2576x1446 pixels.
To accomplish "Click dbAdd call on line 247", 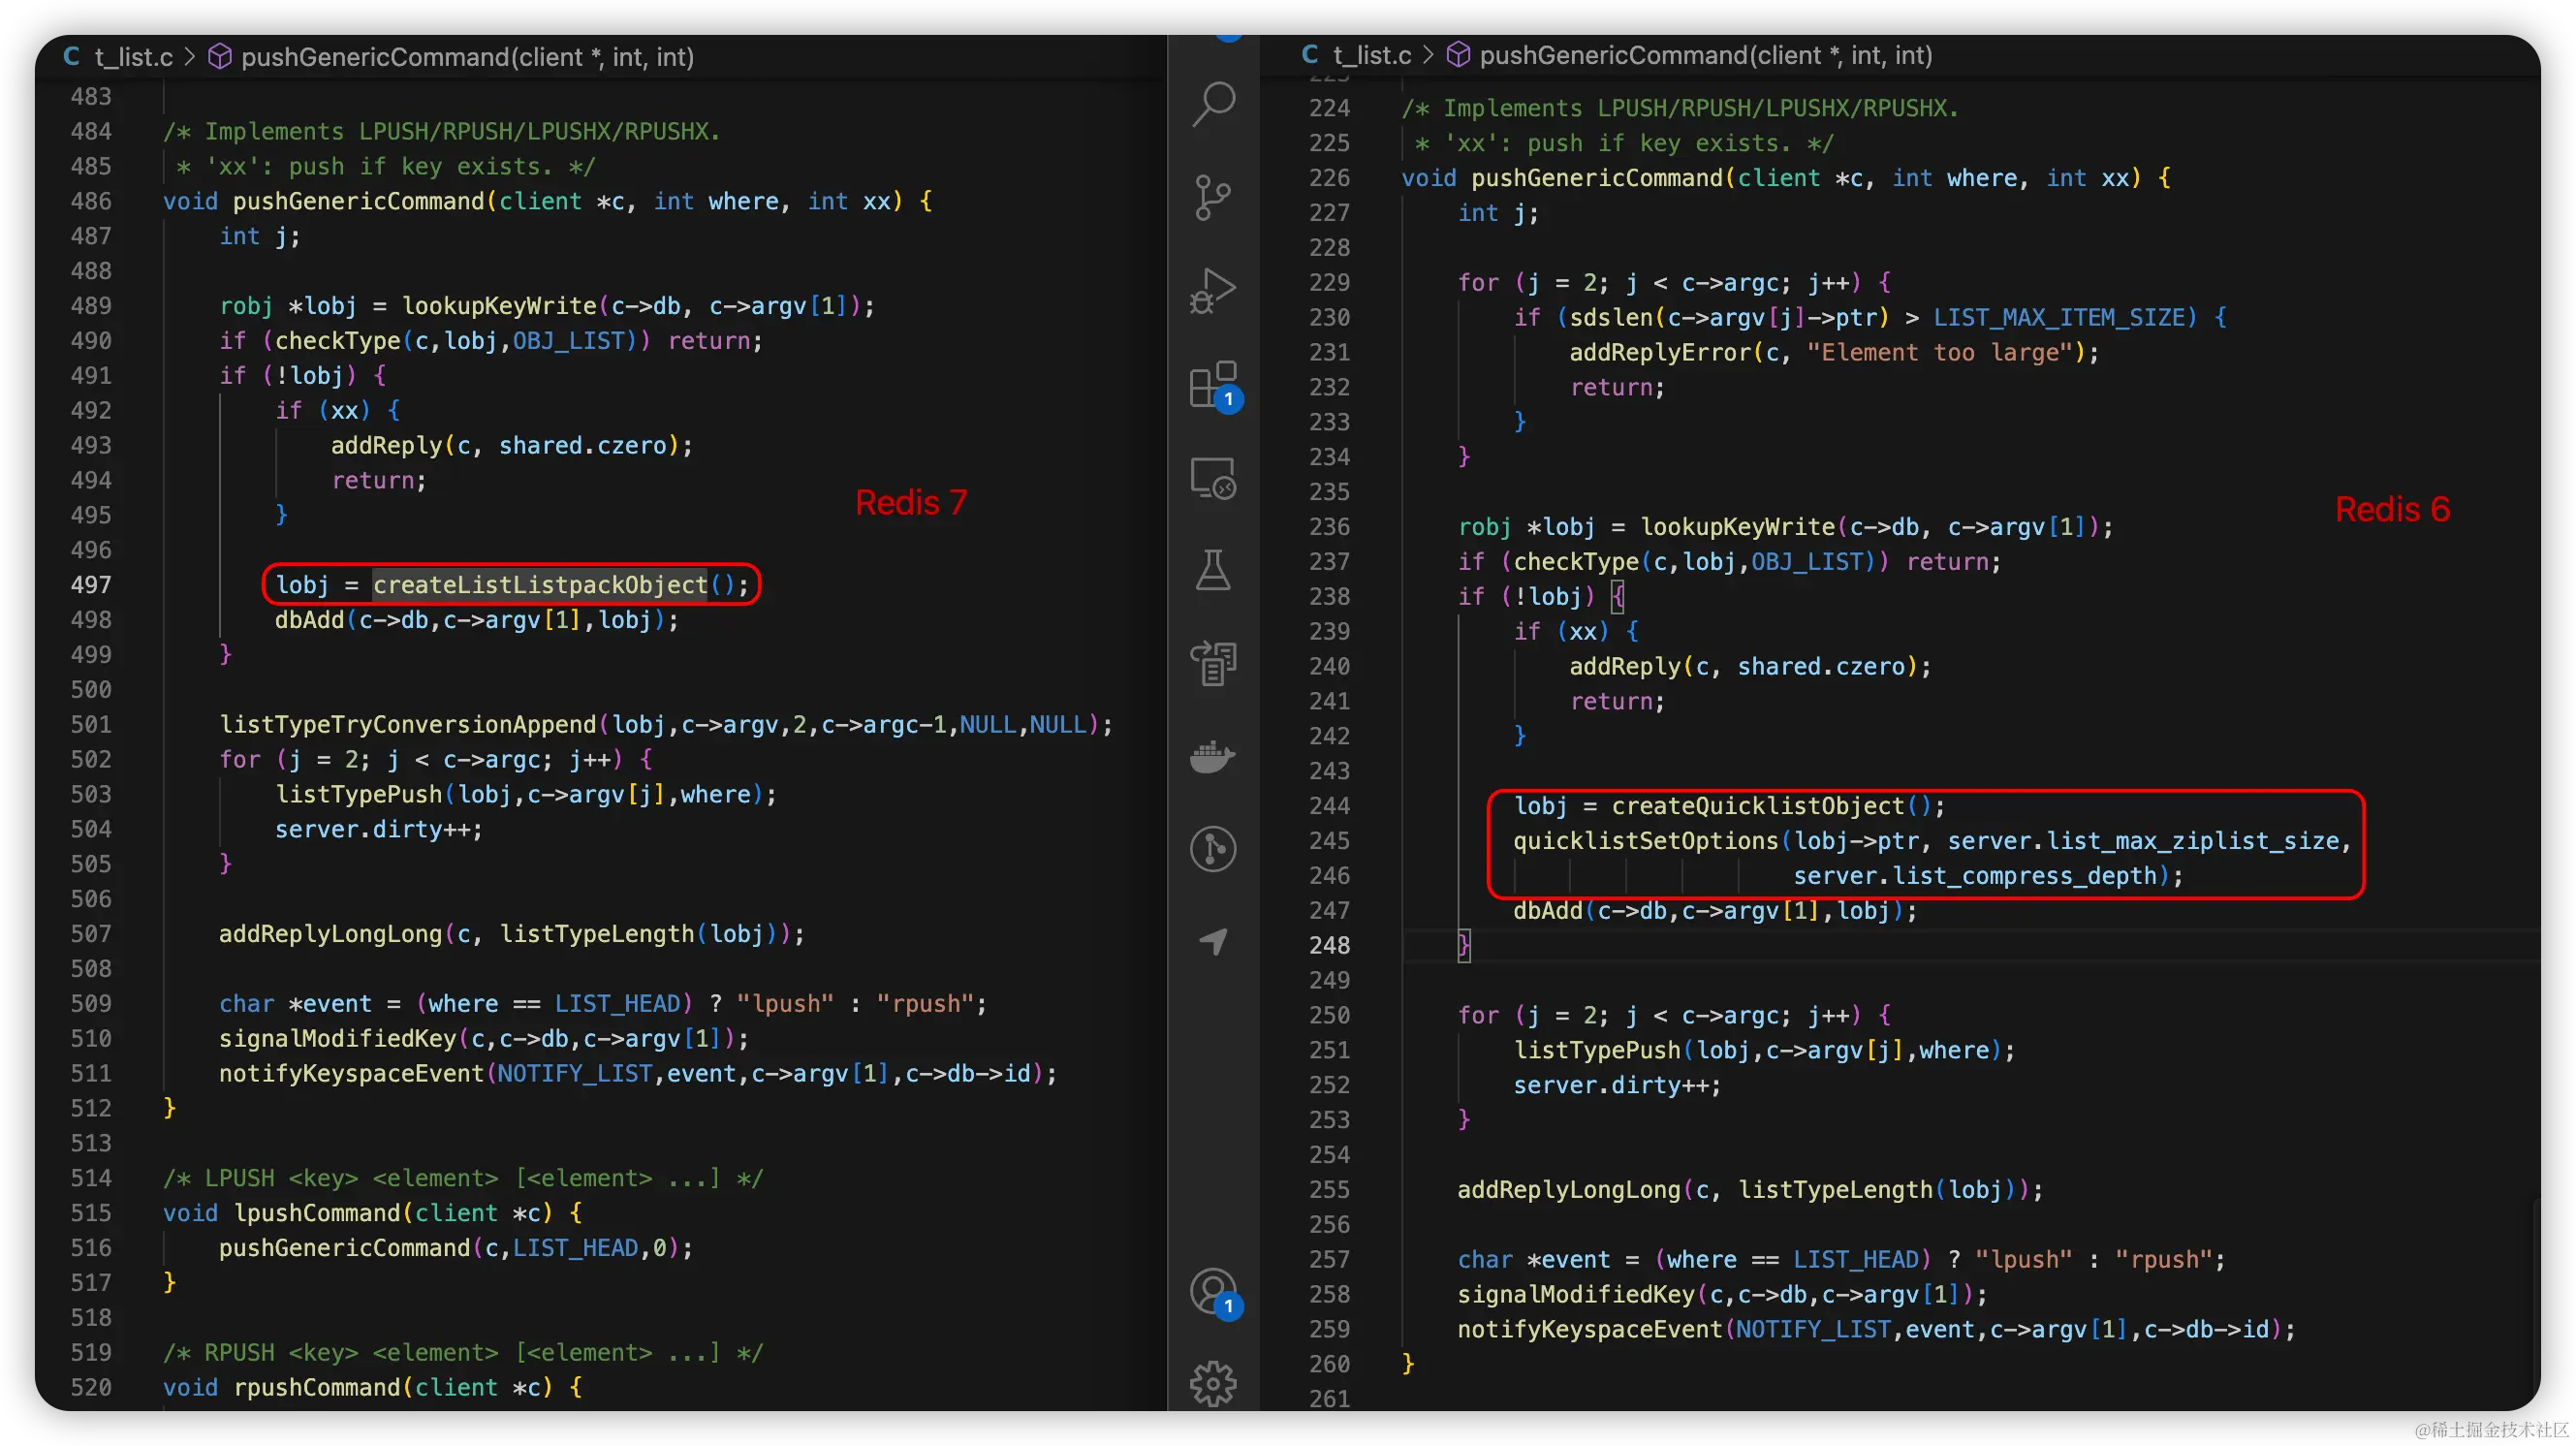I will 1548,911.
